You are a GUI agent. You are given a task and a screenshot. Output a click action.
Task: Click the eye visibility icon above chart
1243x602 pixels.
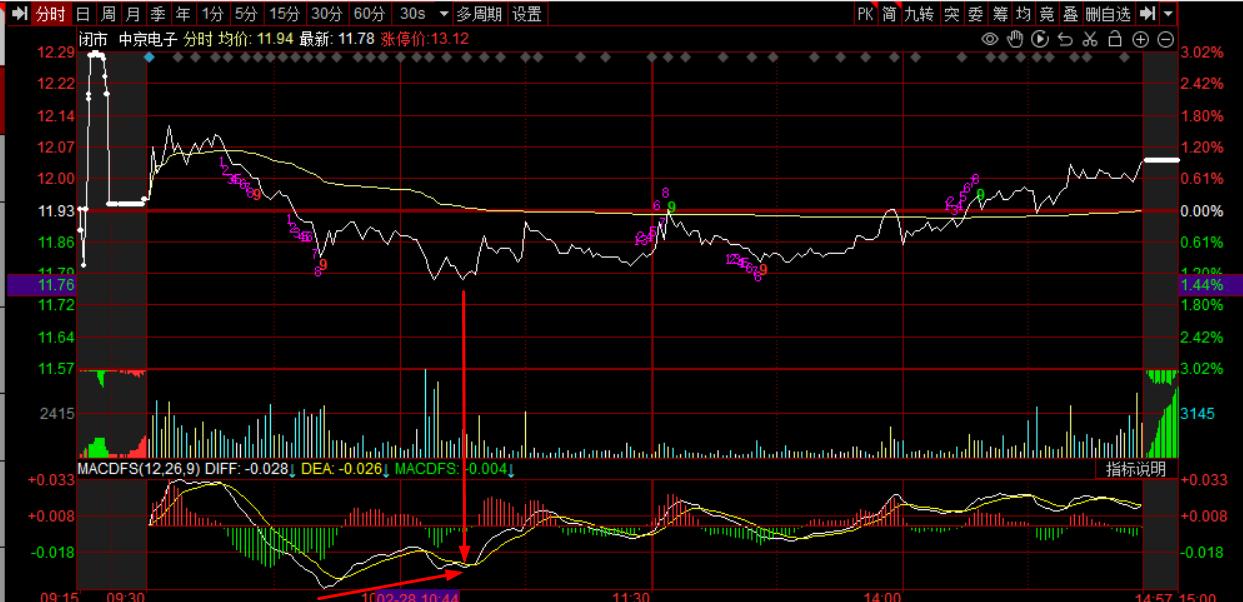(990, 39)
